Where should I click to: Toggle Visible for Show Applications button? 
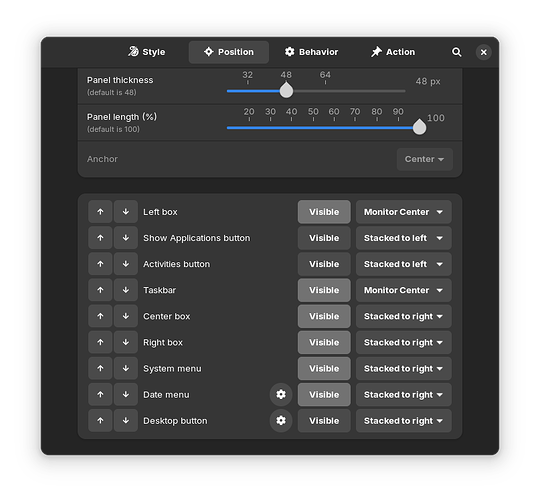[x=324, y=238]
